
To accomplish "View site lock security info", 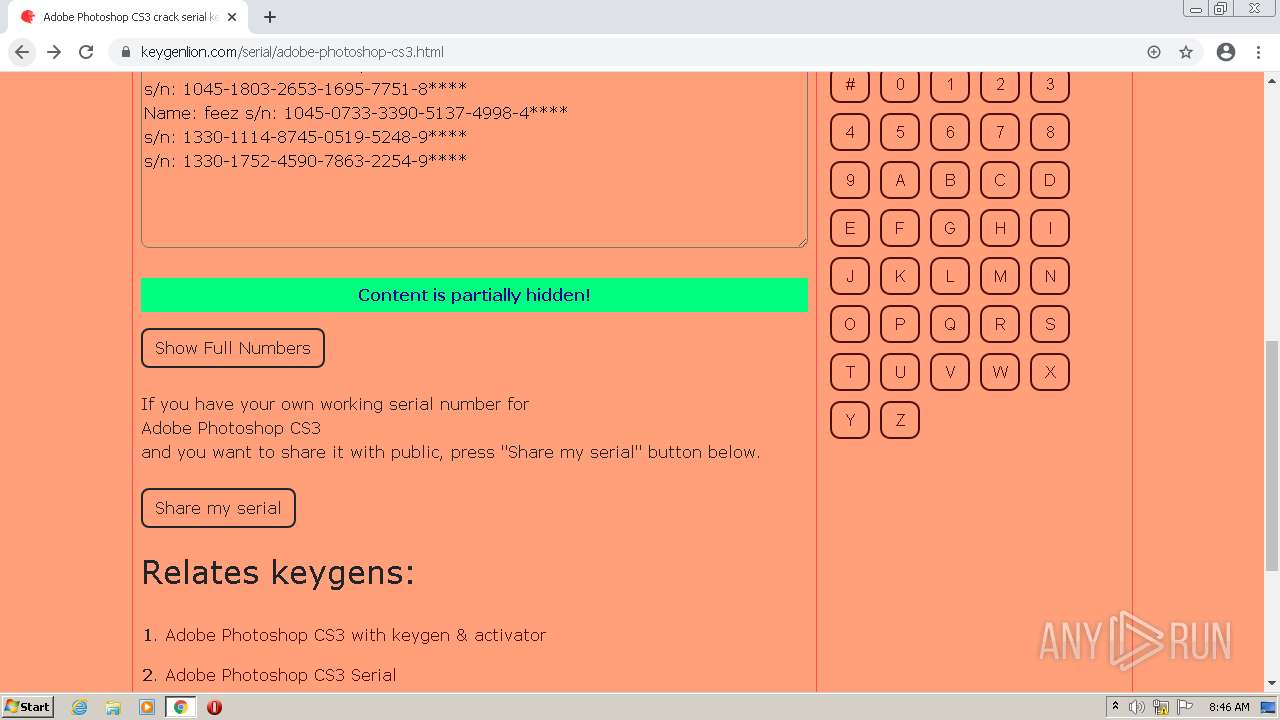I will (x=125, y=52).
